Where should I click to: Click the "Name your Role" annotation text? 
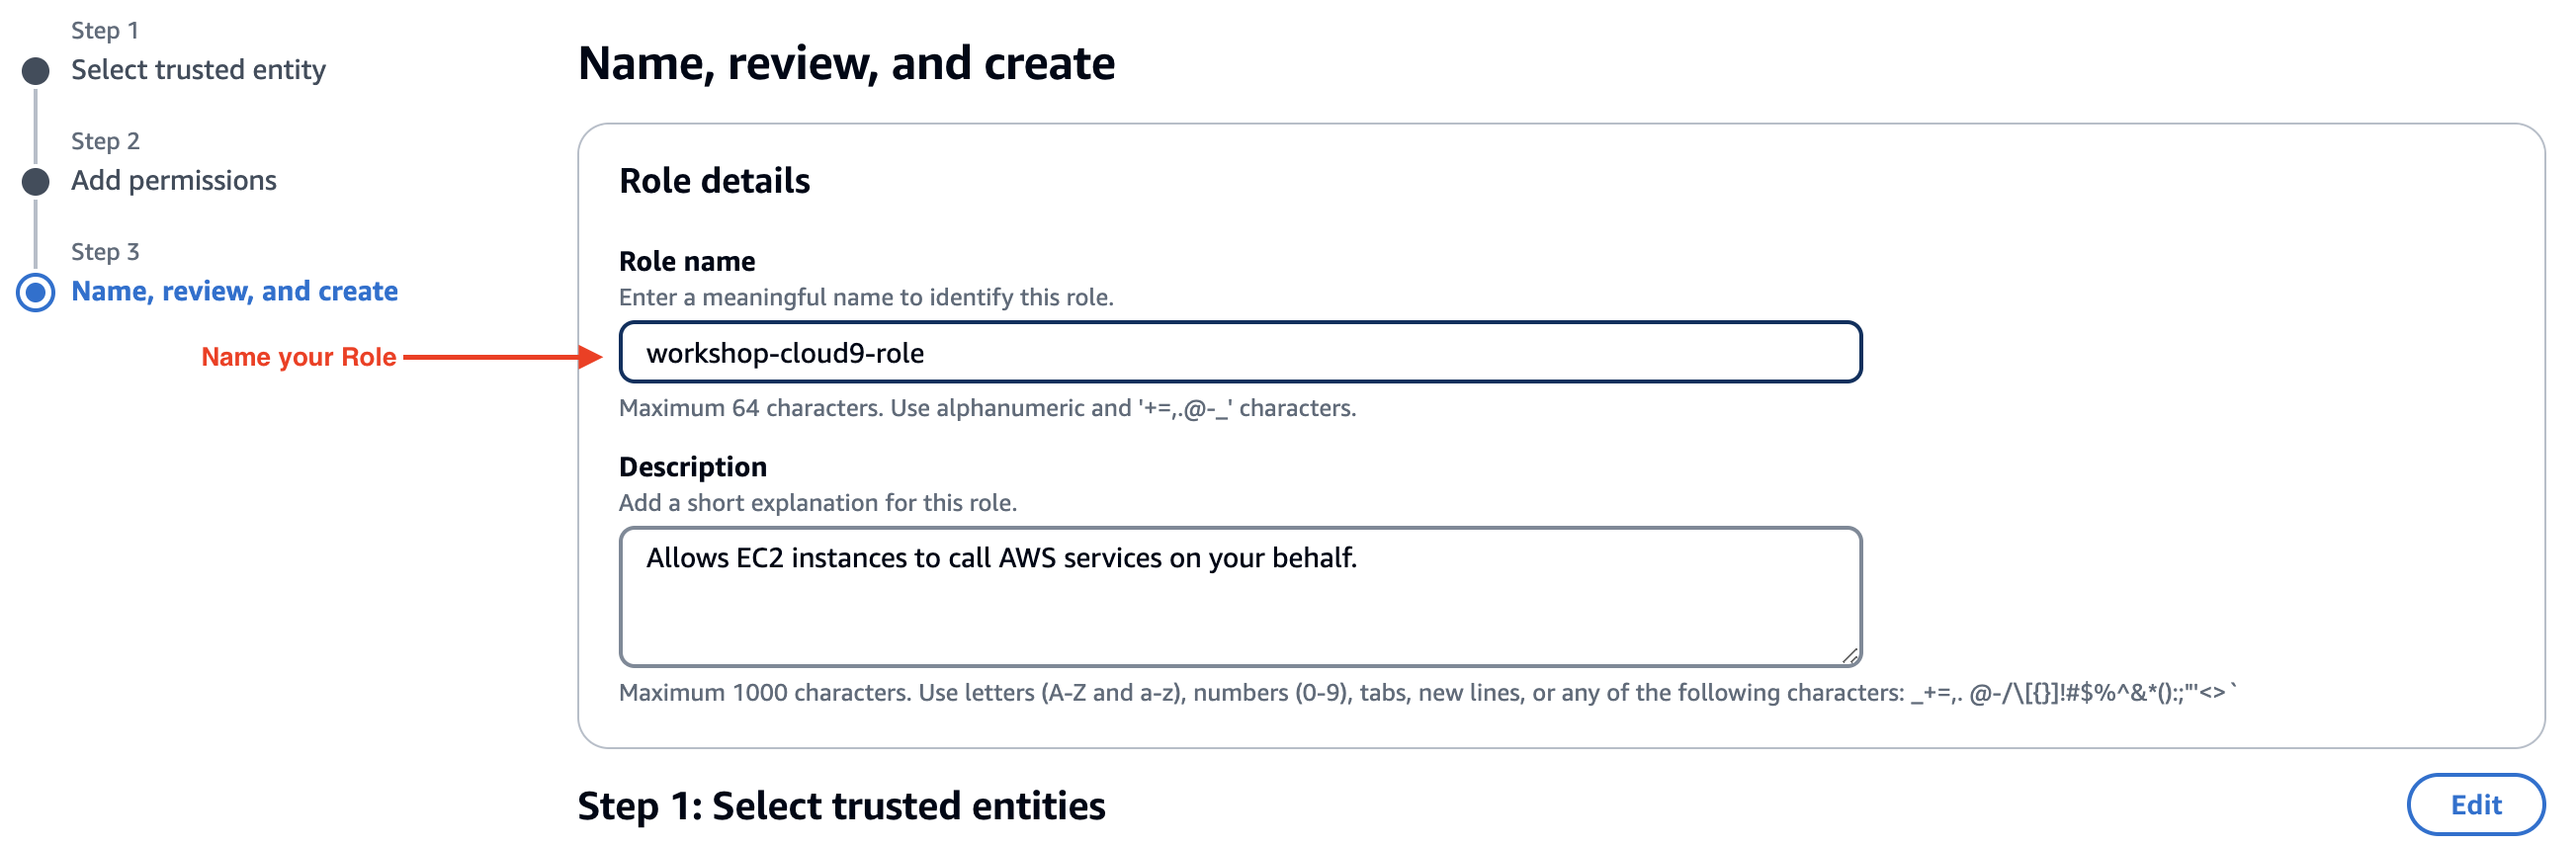tap(299, 356)
